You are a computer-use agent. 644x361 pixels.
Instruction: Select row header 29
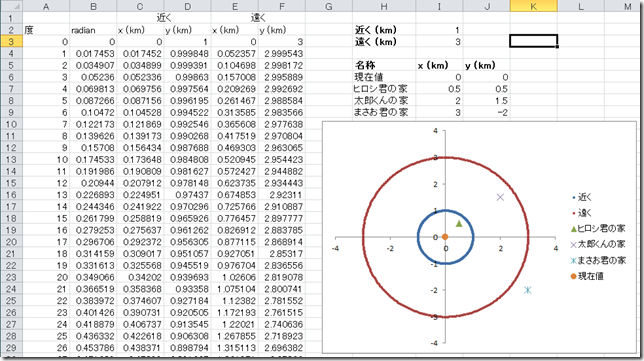11,348
